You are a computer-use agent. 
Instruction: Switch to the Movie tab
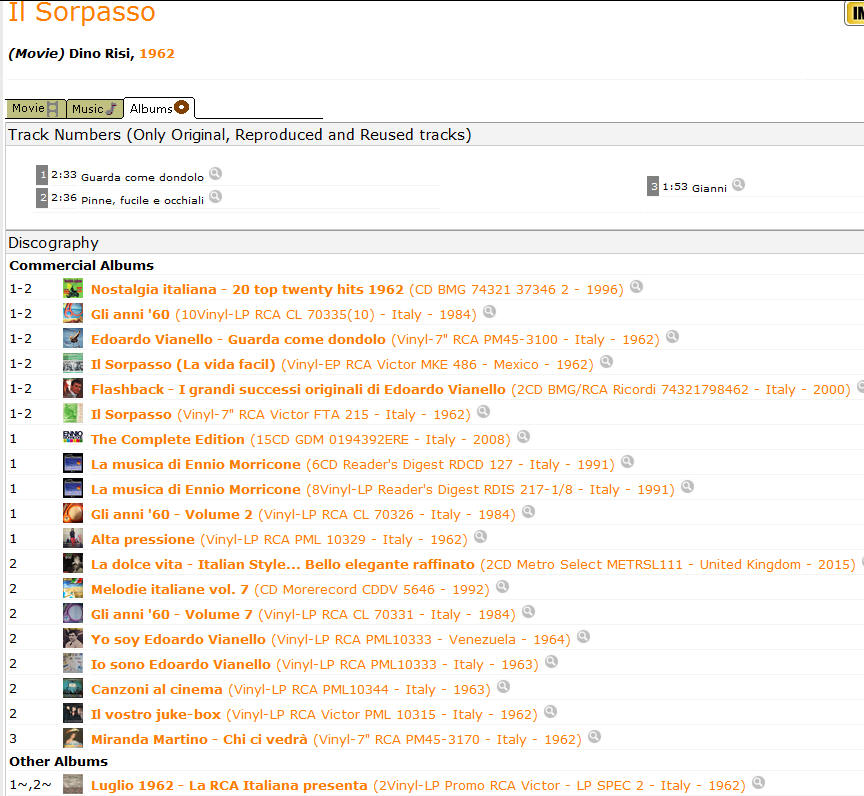pyautogui.click(x=35, y=109)
